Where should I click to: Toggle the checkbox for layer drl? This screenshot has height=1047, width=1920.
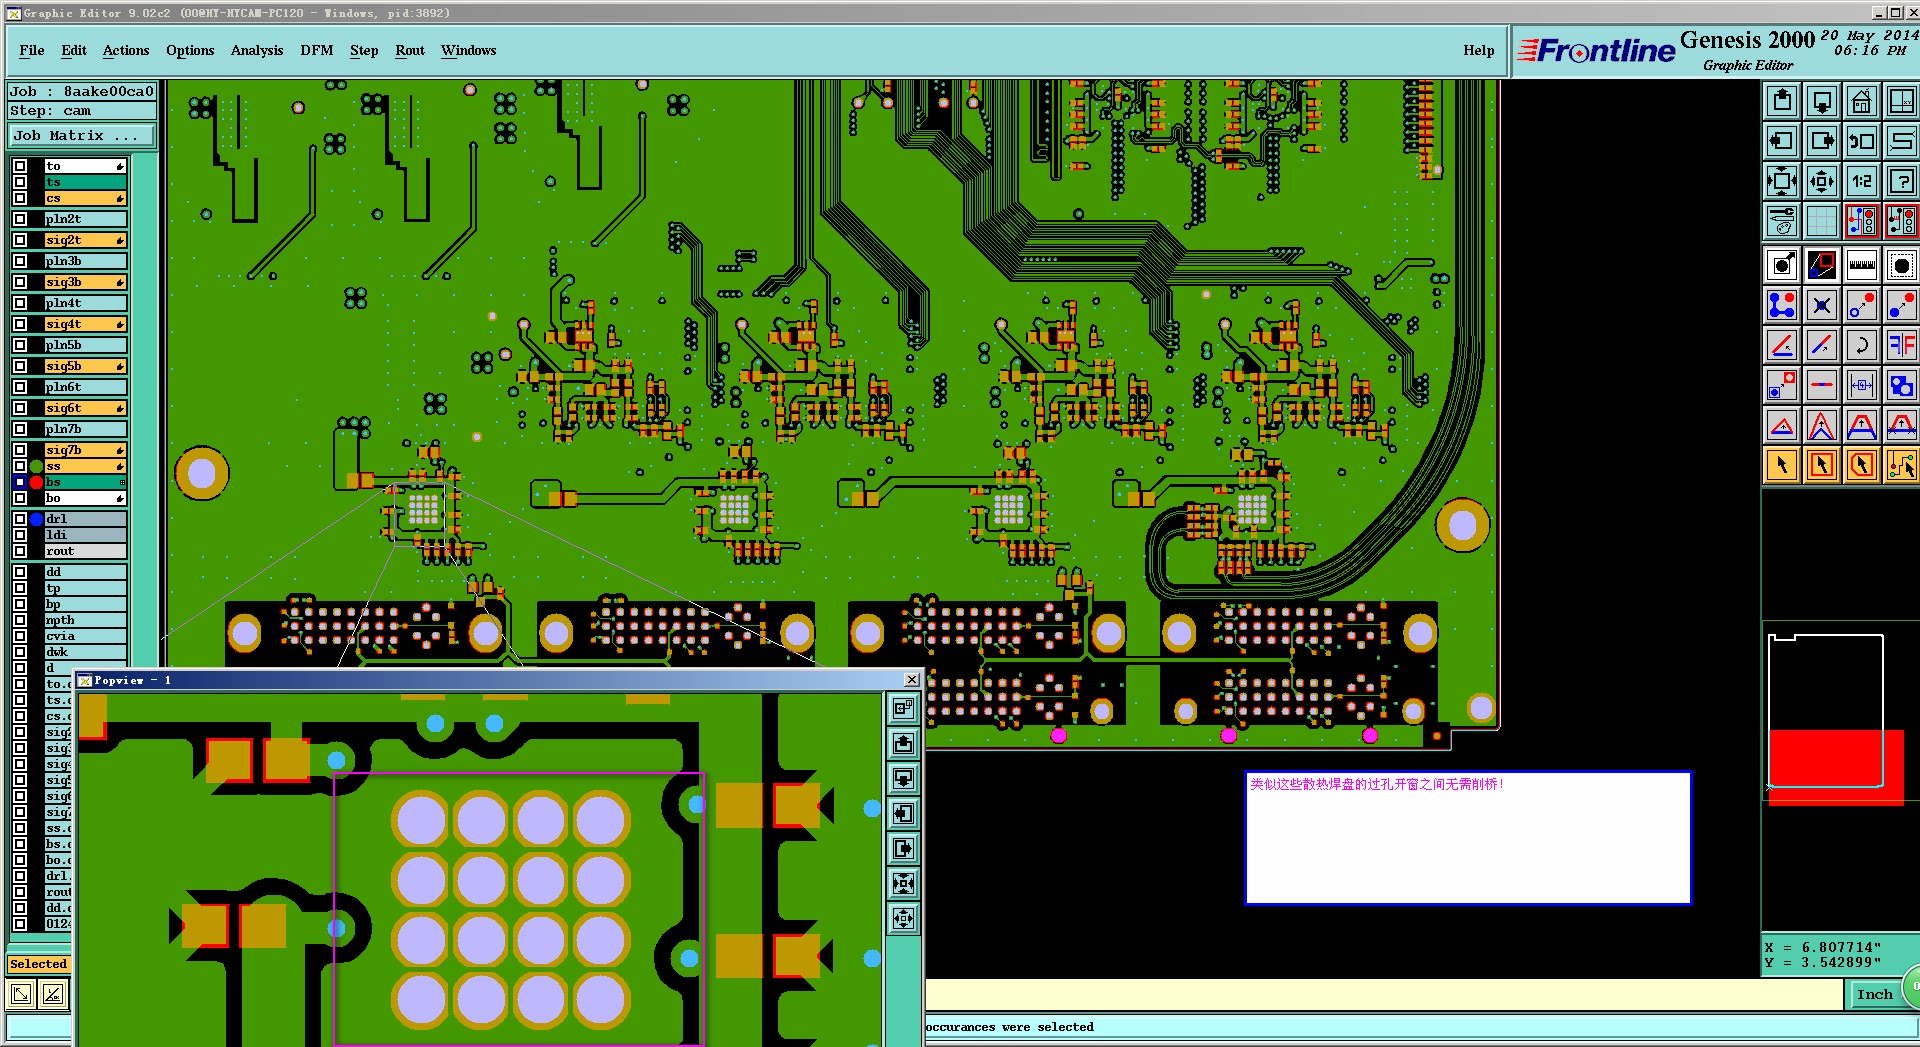(20, 519)
